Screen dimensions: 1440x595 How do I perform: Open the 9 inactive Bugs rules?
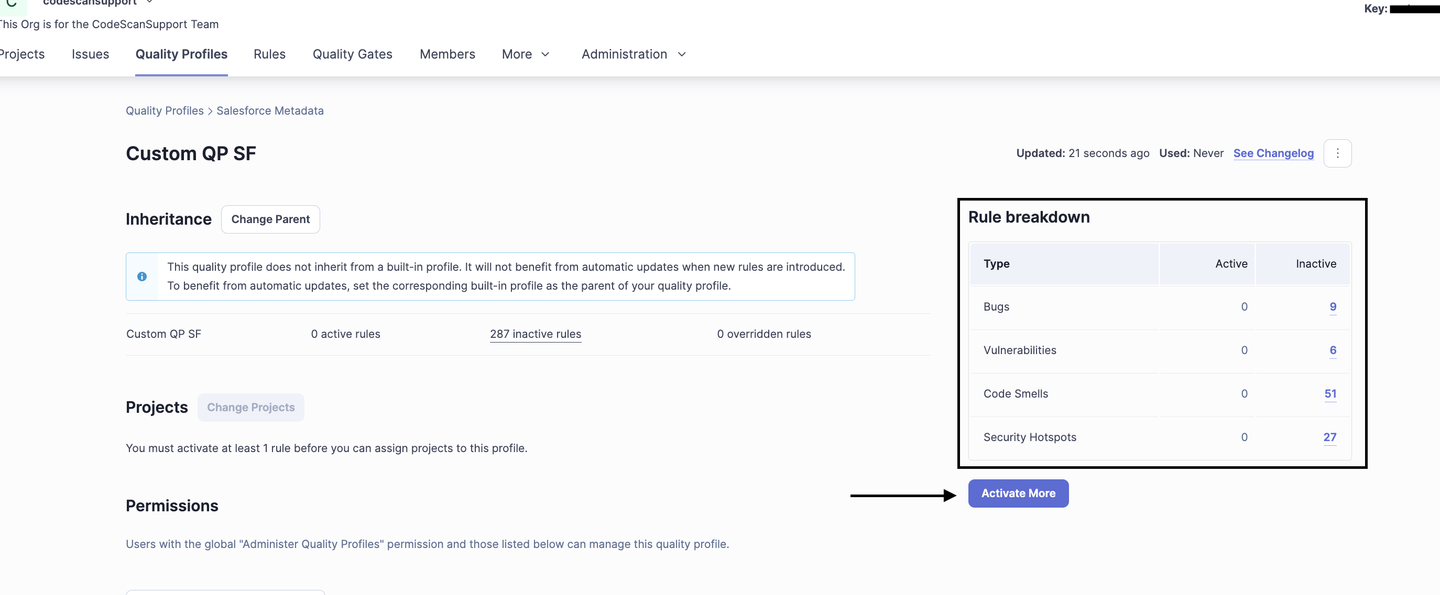[1332, 307]
